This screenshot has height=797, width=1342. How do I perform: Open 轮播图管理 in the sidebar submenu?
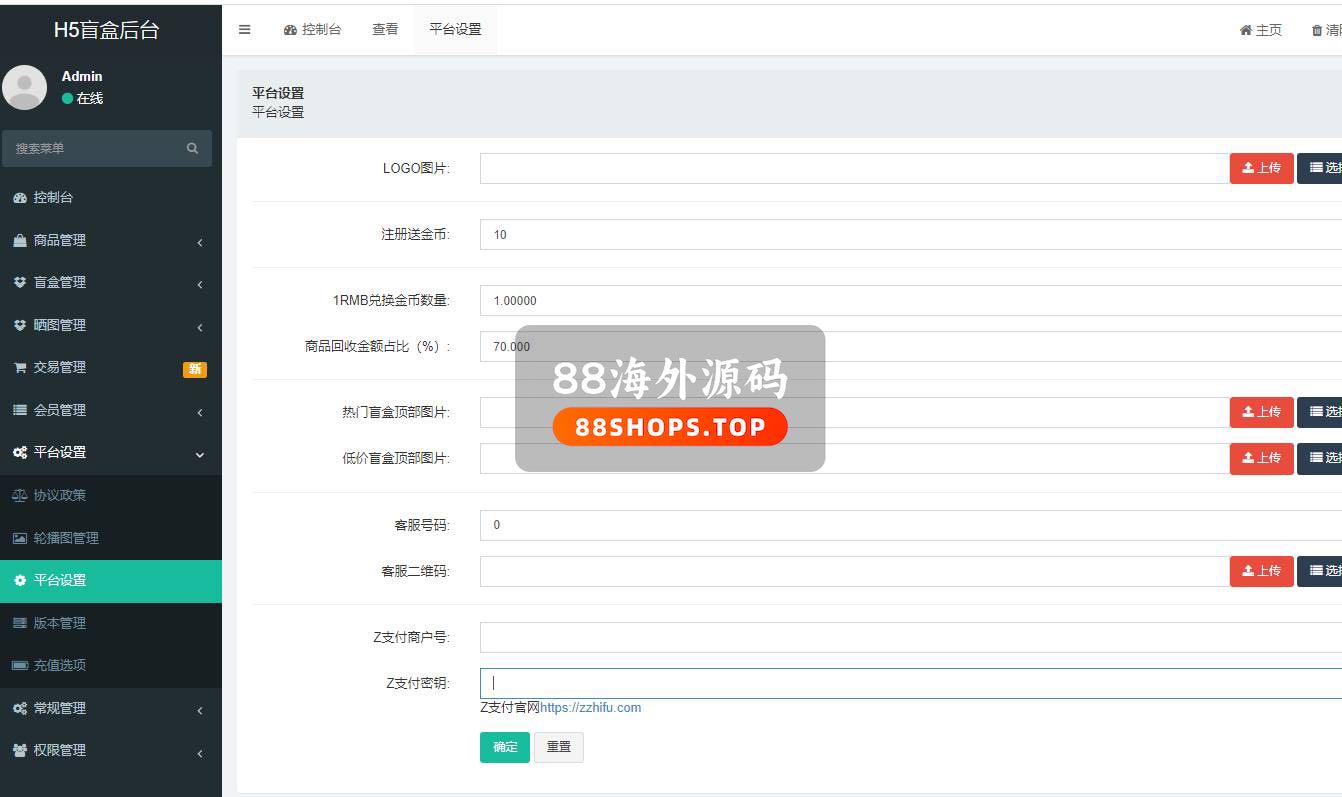click(66, 538)
